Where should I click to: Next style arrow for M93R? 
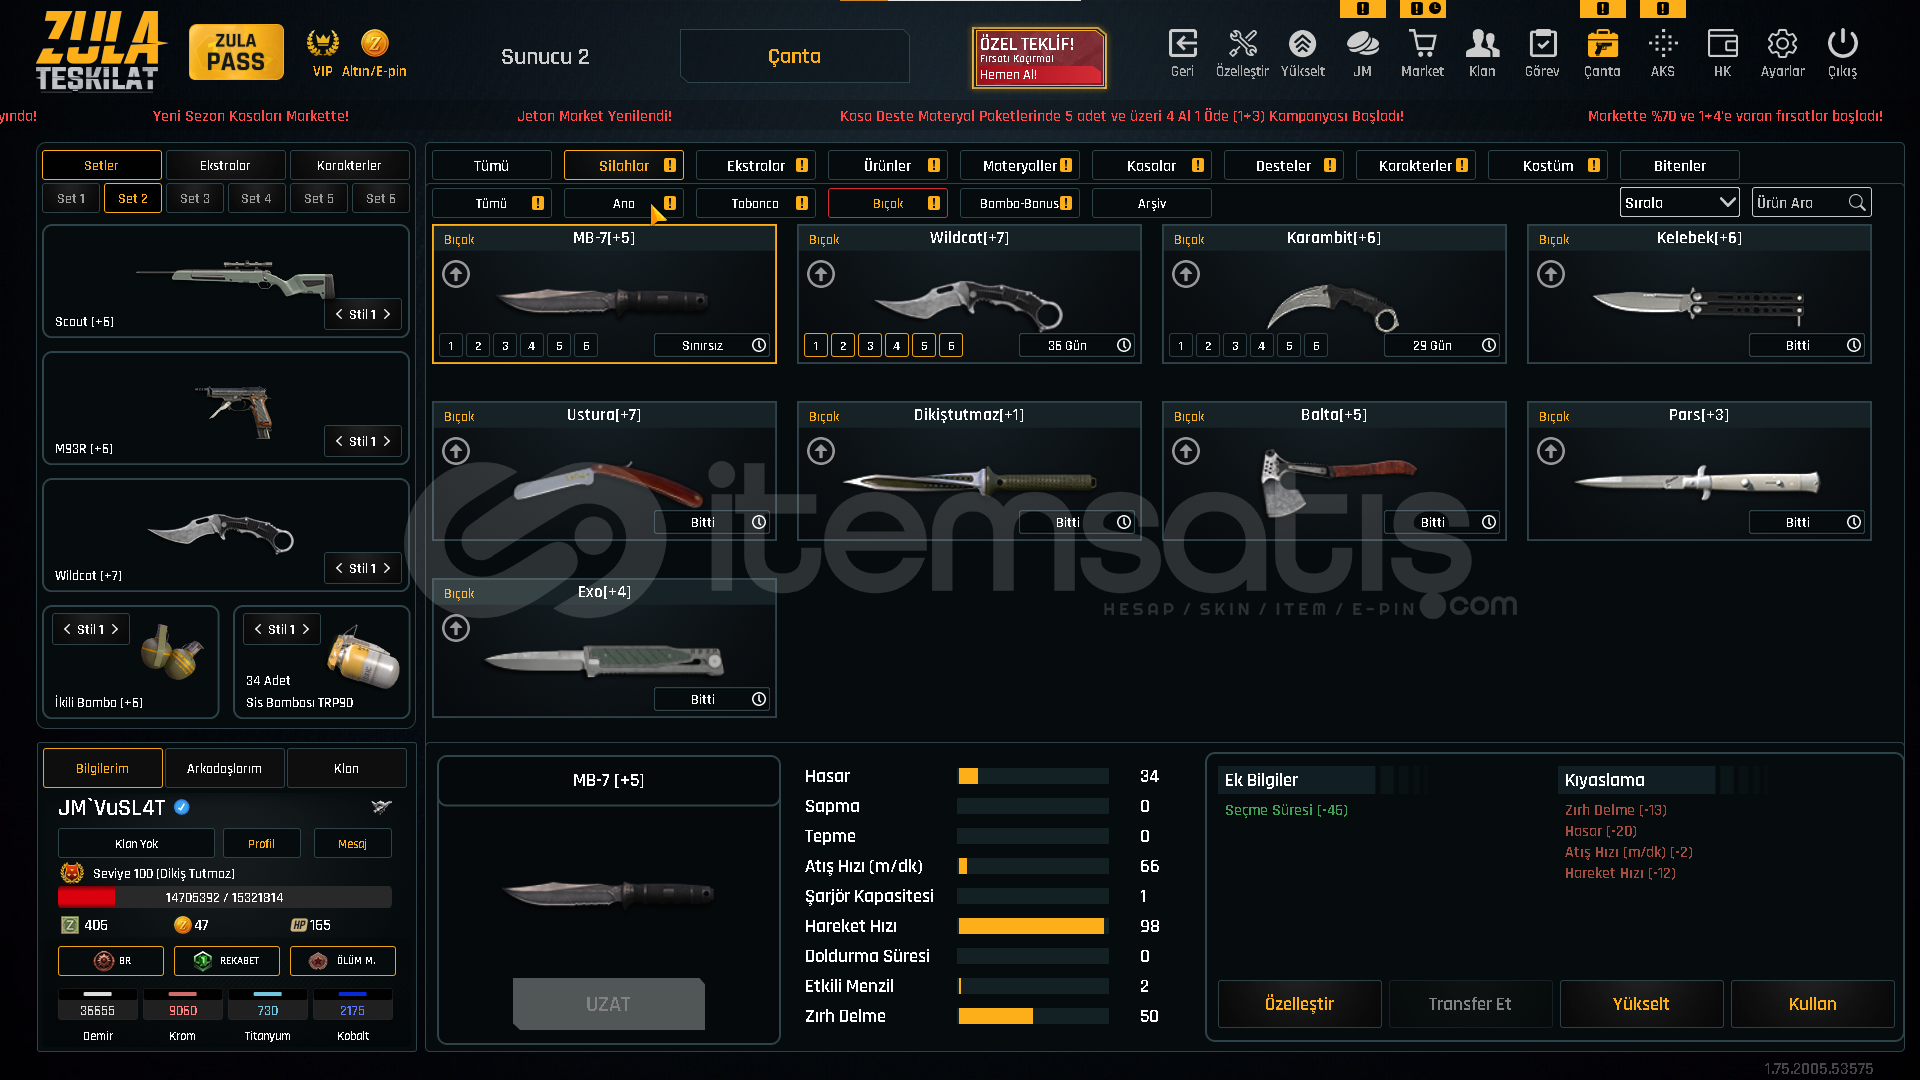387,441
